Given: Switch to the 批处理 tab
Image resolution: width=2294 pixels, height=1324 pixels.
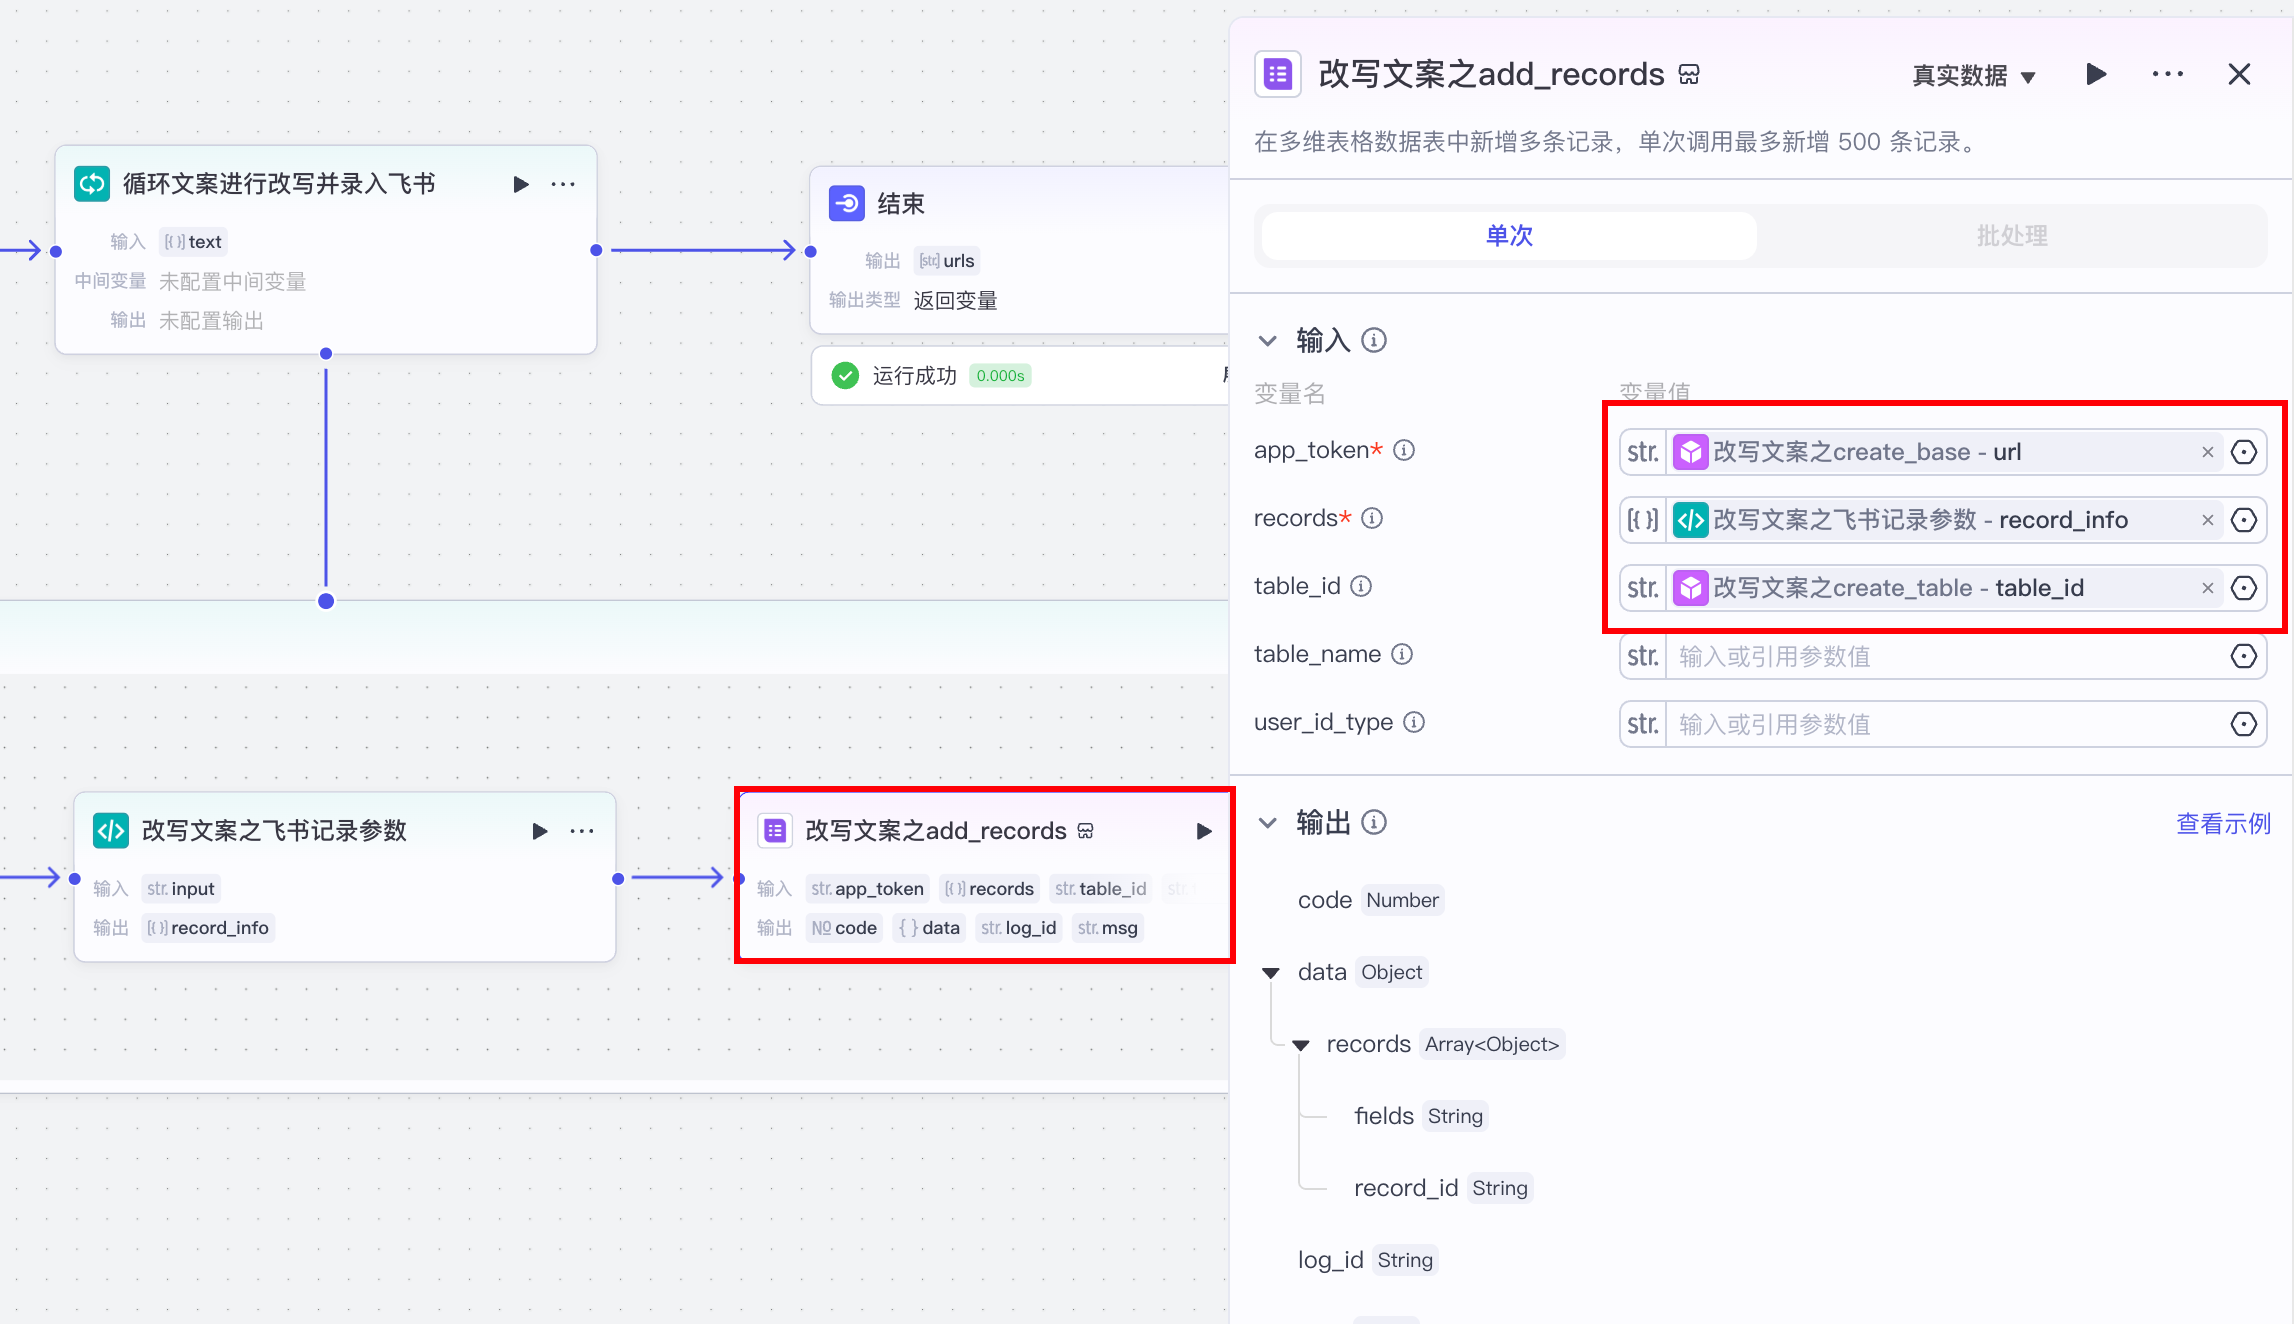Looking at the screenshot, I should [x=2011, y=236].
